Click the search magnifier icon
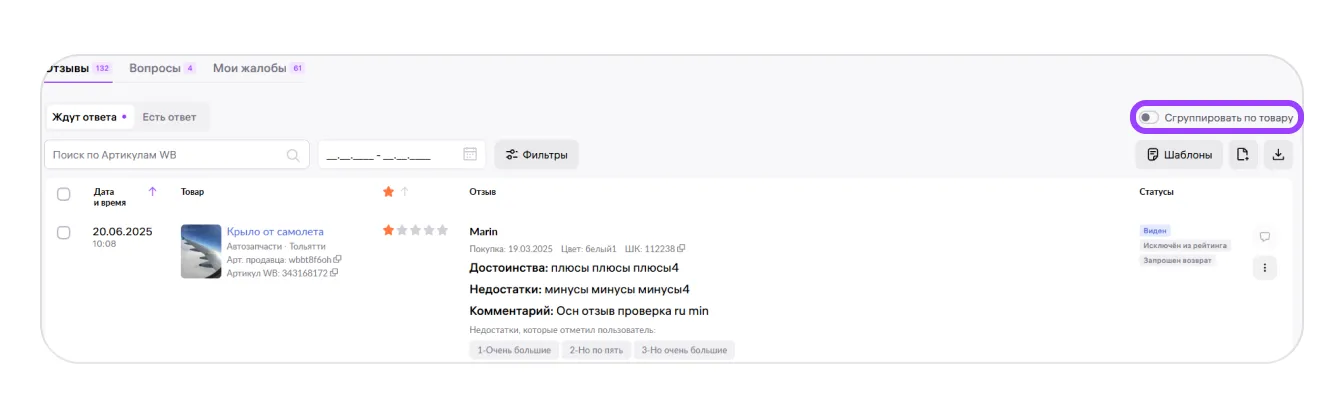The width and height of the screenshot is (1344, 418). pos(293,155)
